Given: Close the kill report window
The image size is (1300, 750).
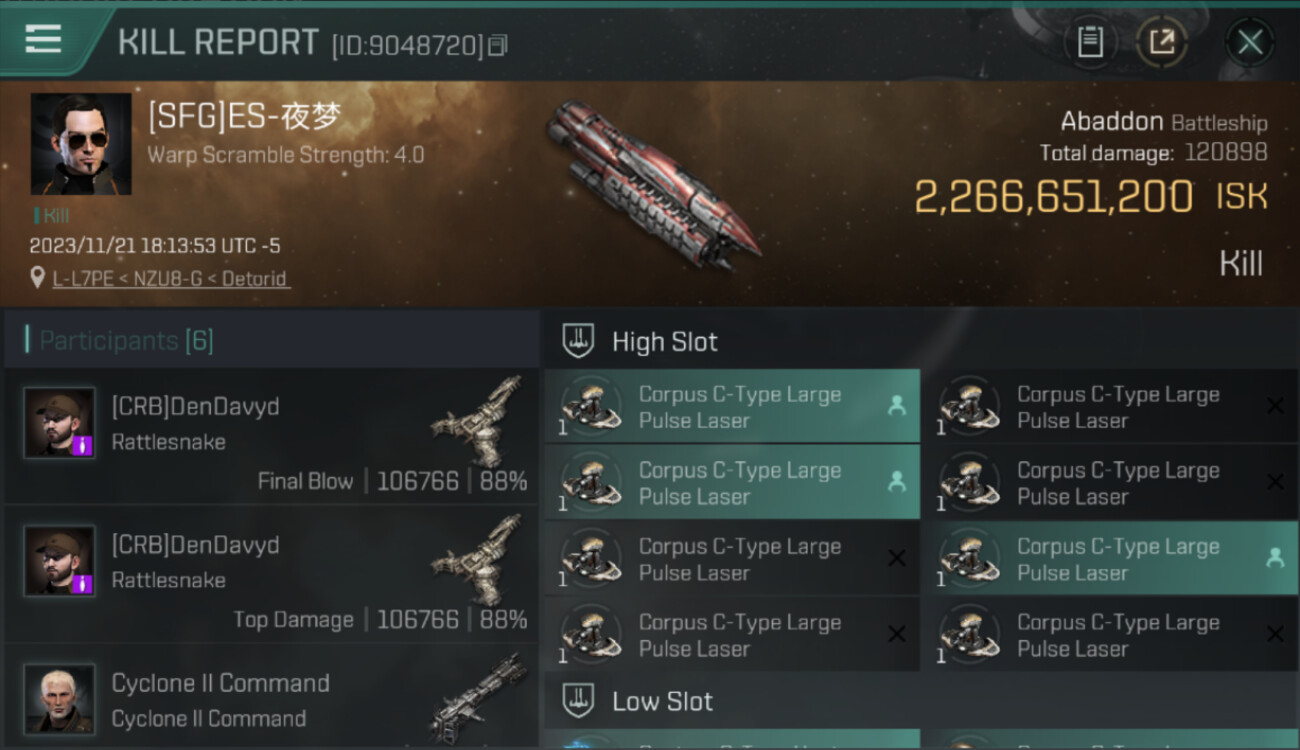Looking at the screenshot, I should 1250,42.
